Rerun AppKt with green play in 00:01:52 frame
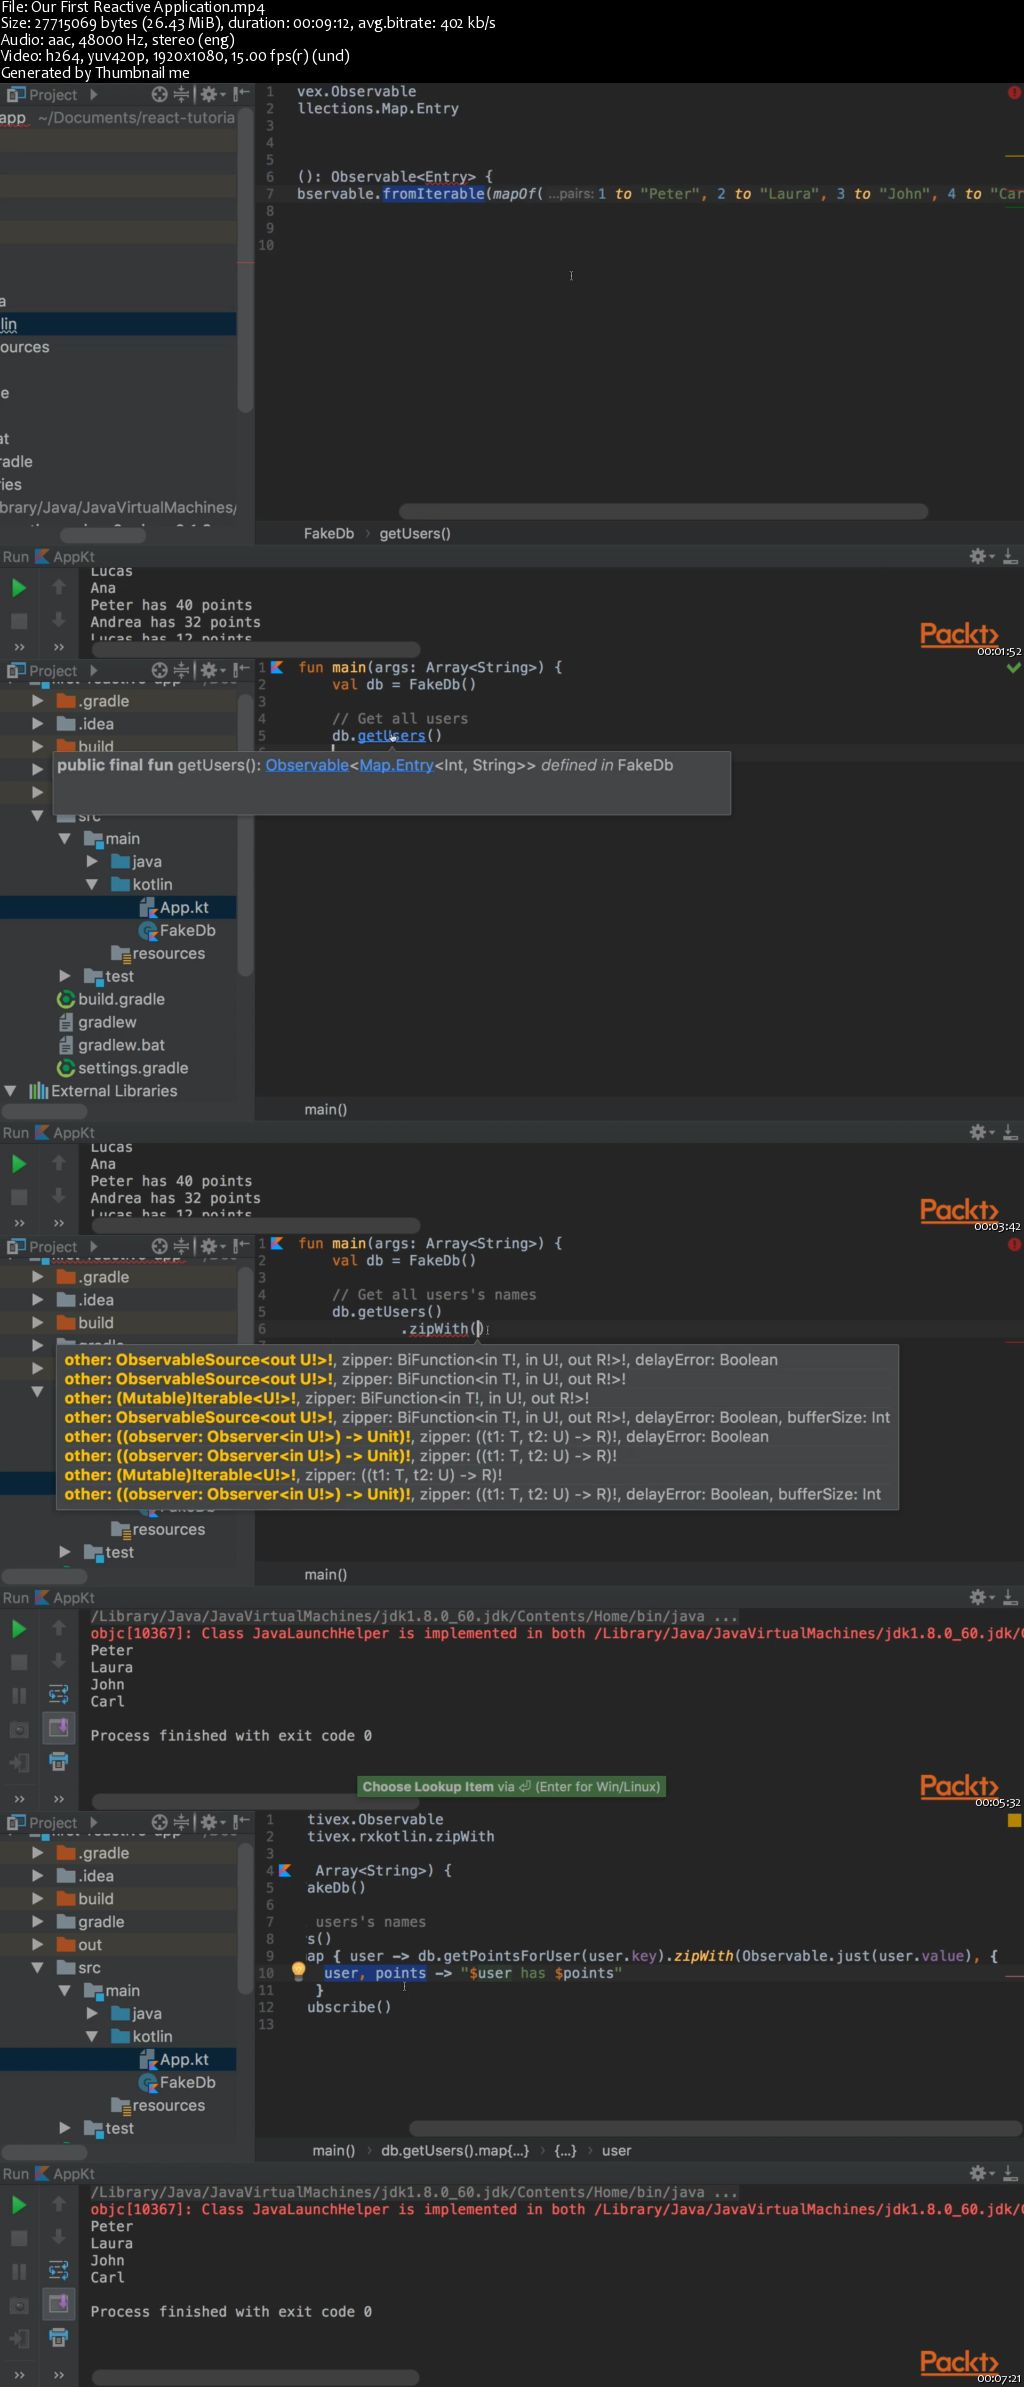 19,588
